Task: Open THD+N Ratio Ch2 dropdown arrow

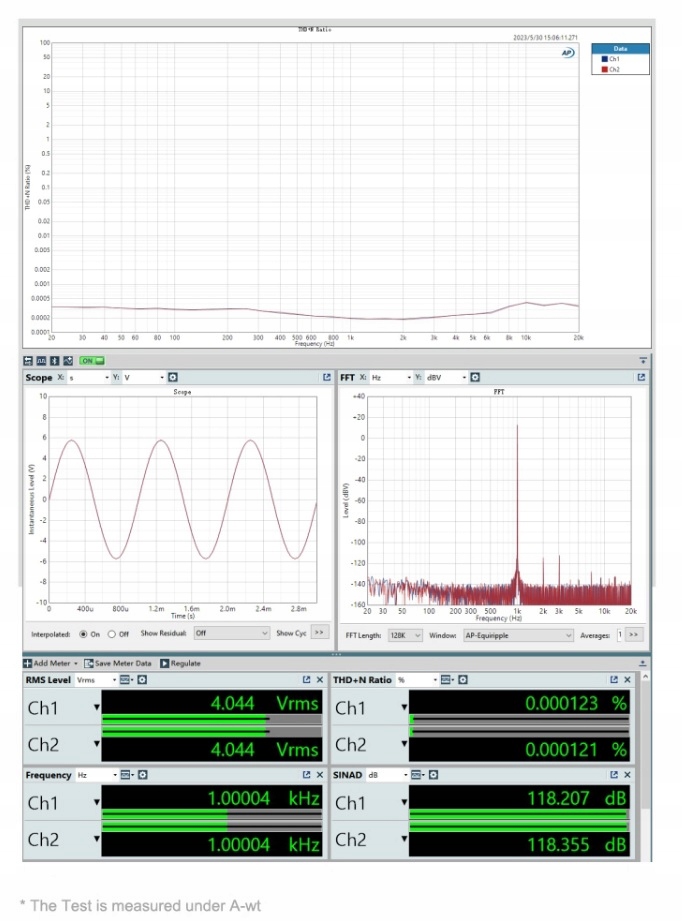Action: 404,744
